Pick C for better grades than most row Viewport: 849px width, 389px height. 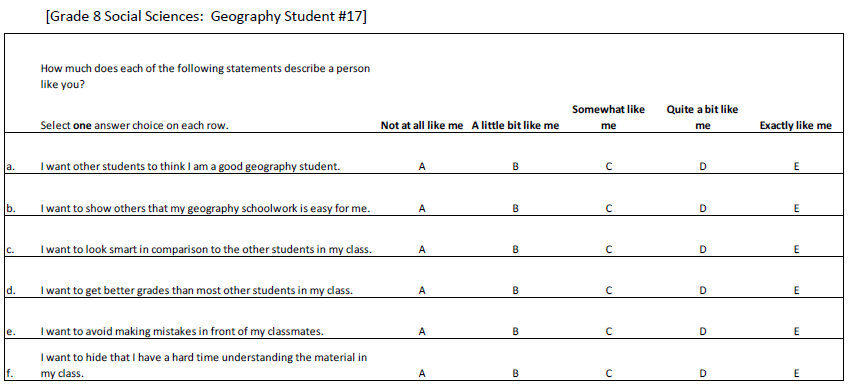coord(609,290)
